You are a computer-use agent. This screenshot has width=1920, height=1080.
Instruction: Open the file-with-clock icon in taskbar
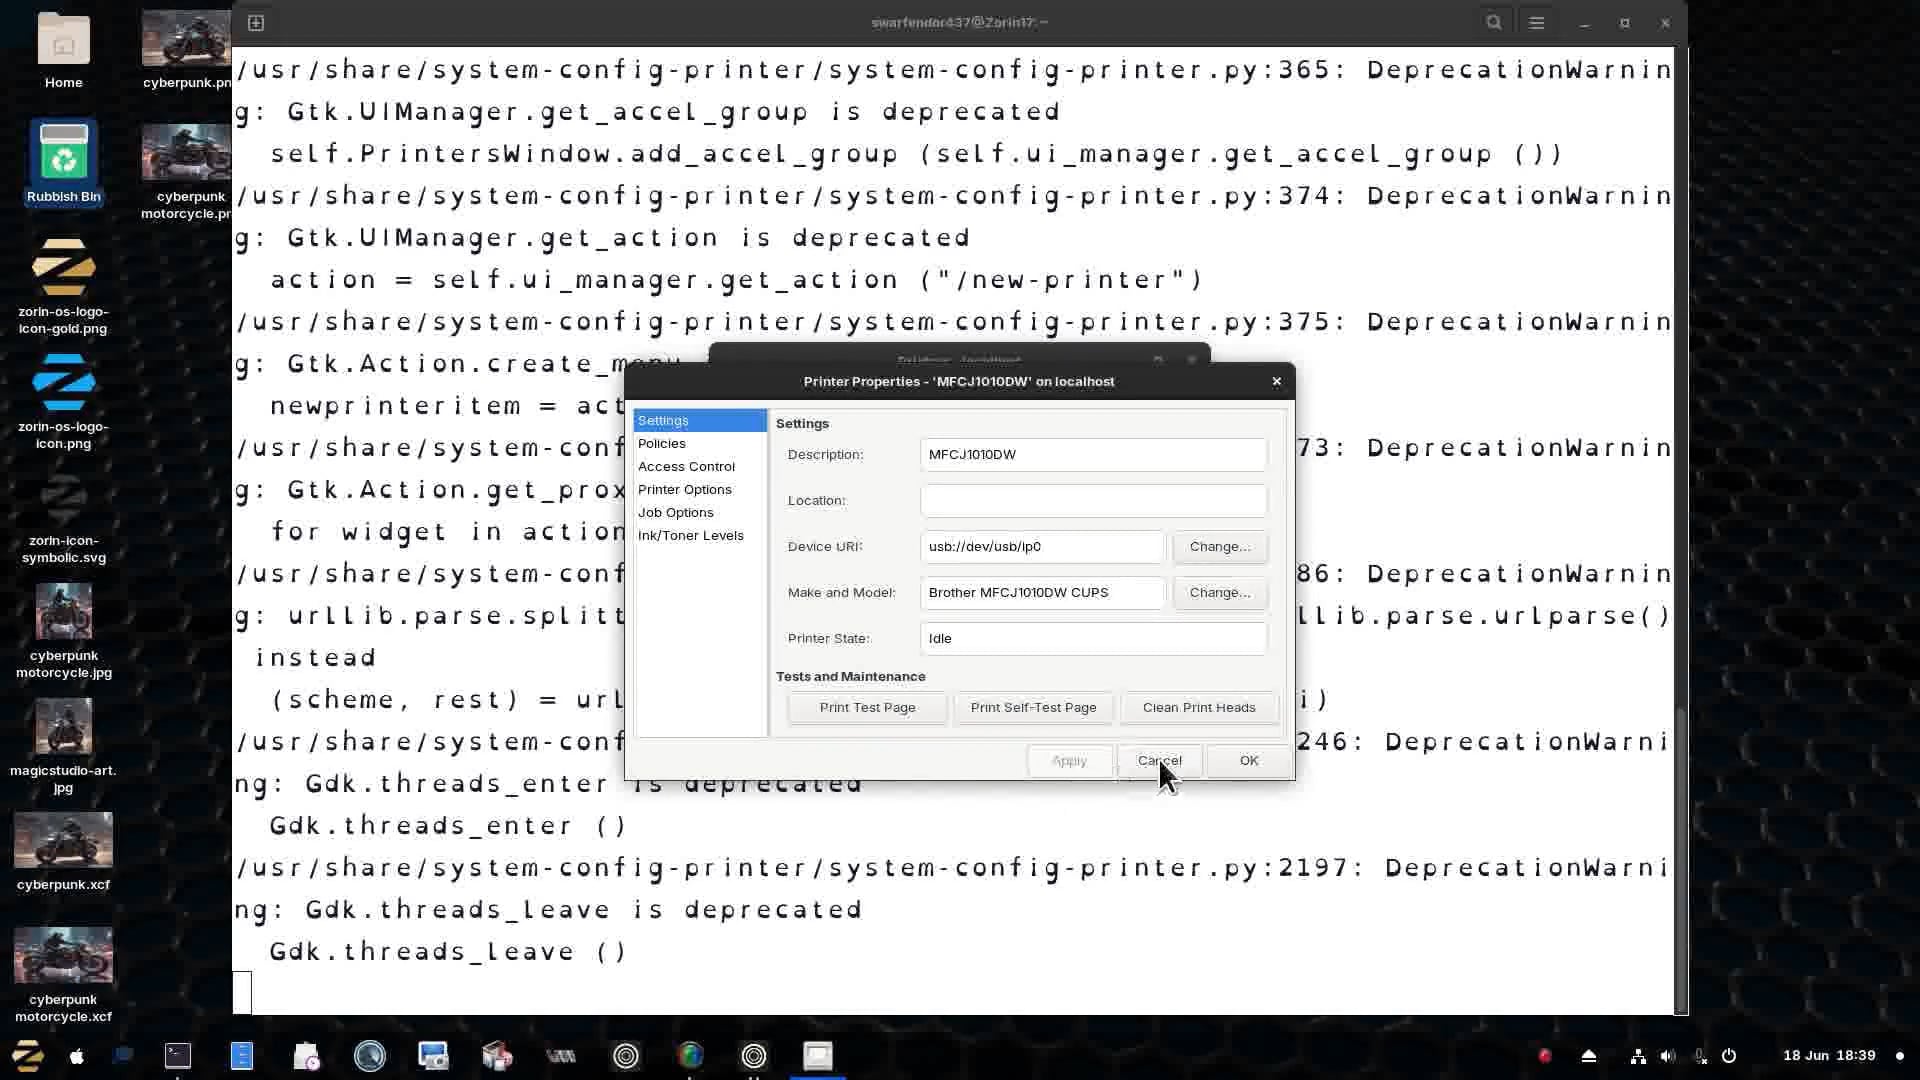[x=306, y=1055]
